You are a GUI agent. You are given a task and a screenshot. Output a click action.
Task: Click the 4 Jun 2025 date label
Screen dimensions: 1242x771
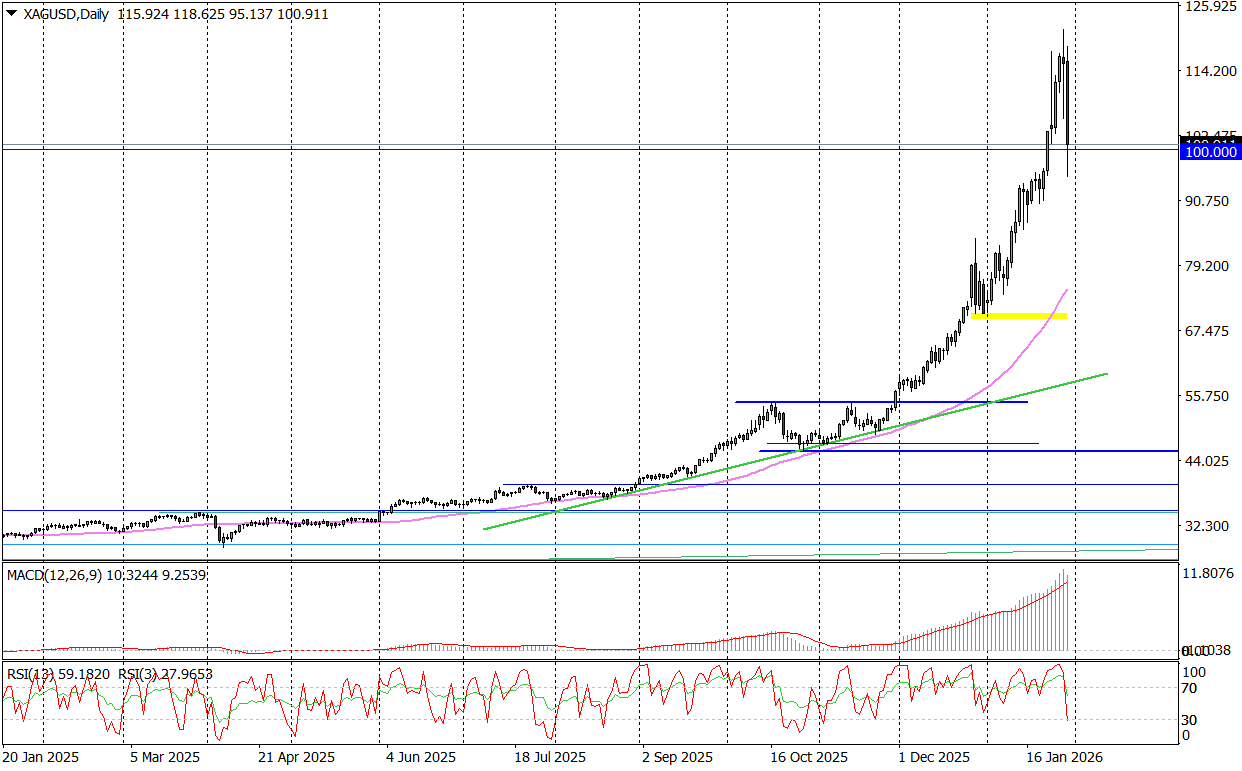[x=421, y=758]
